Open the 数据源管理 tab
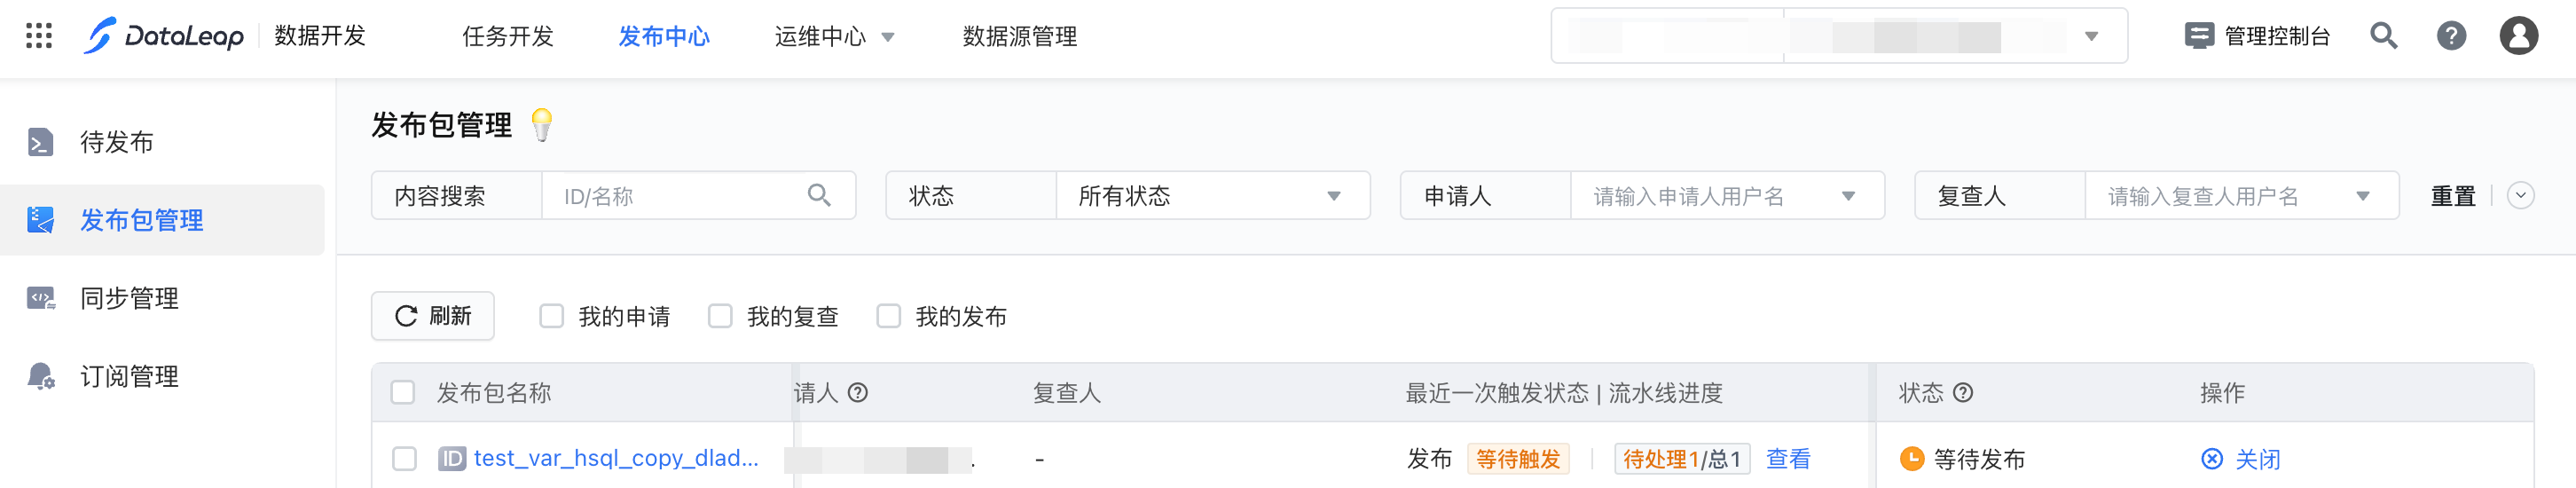Screen dimensions: 2576x488 1019,37
